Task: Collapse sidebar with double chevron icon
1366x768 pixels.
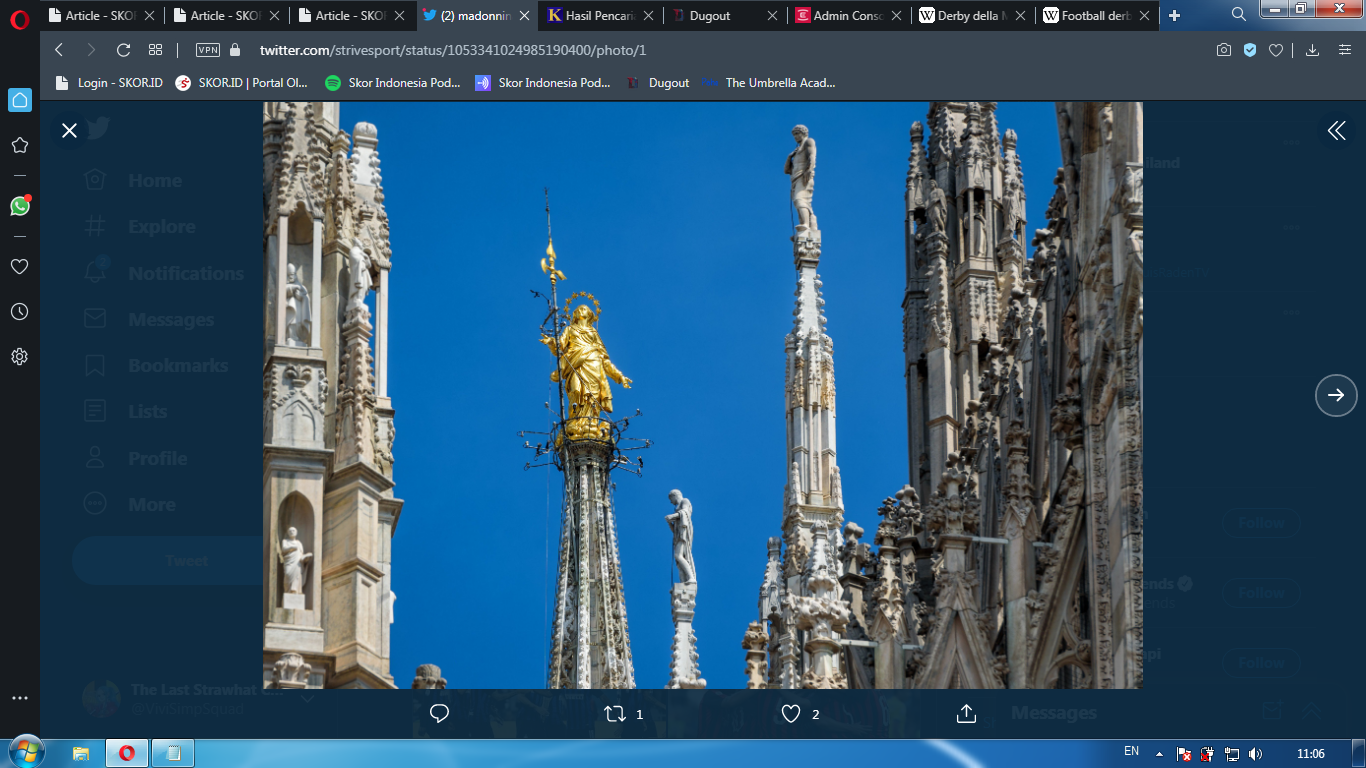Action: point(1336,130)
